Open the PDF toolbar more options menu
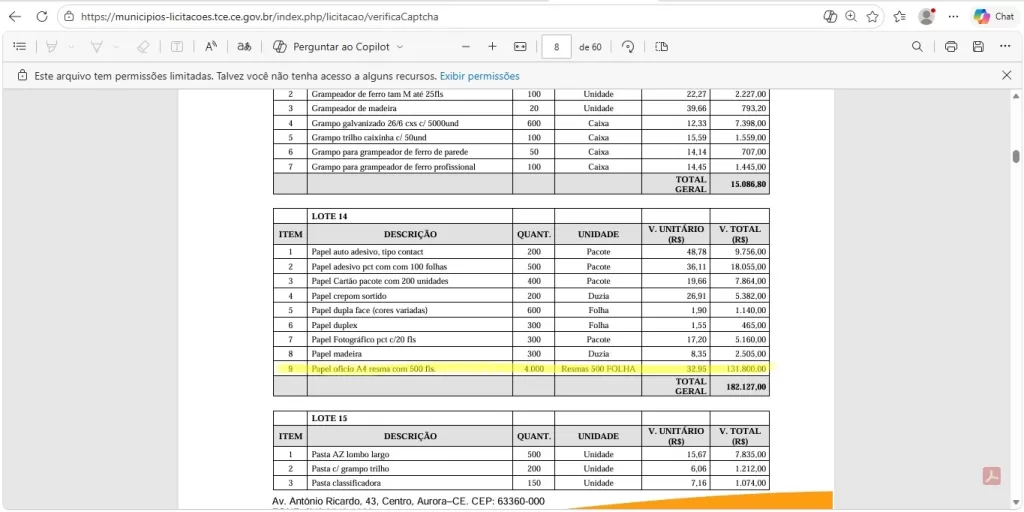The image size is (1024, 512). tap(1005, 47)
